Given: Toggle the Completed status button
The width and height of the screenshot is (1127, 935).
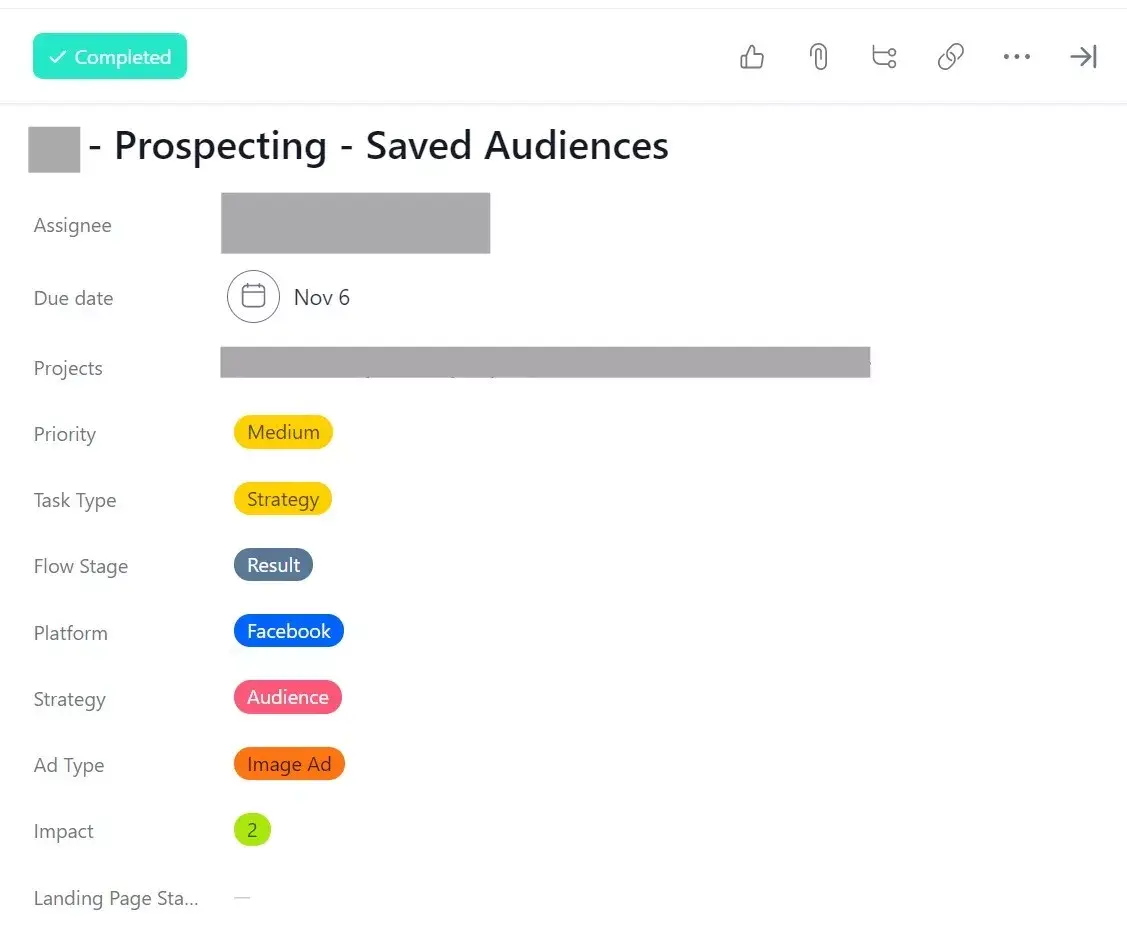Looking at the screenshot, I should pos(110,57).
